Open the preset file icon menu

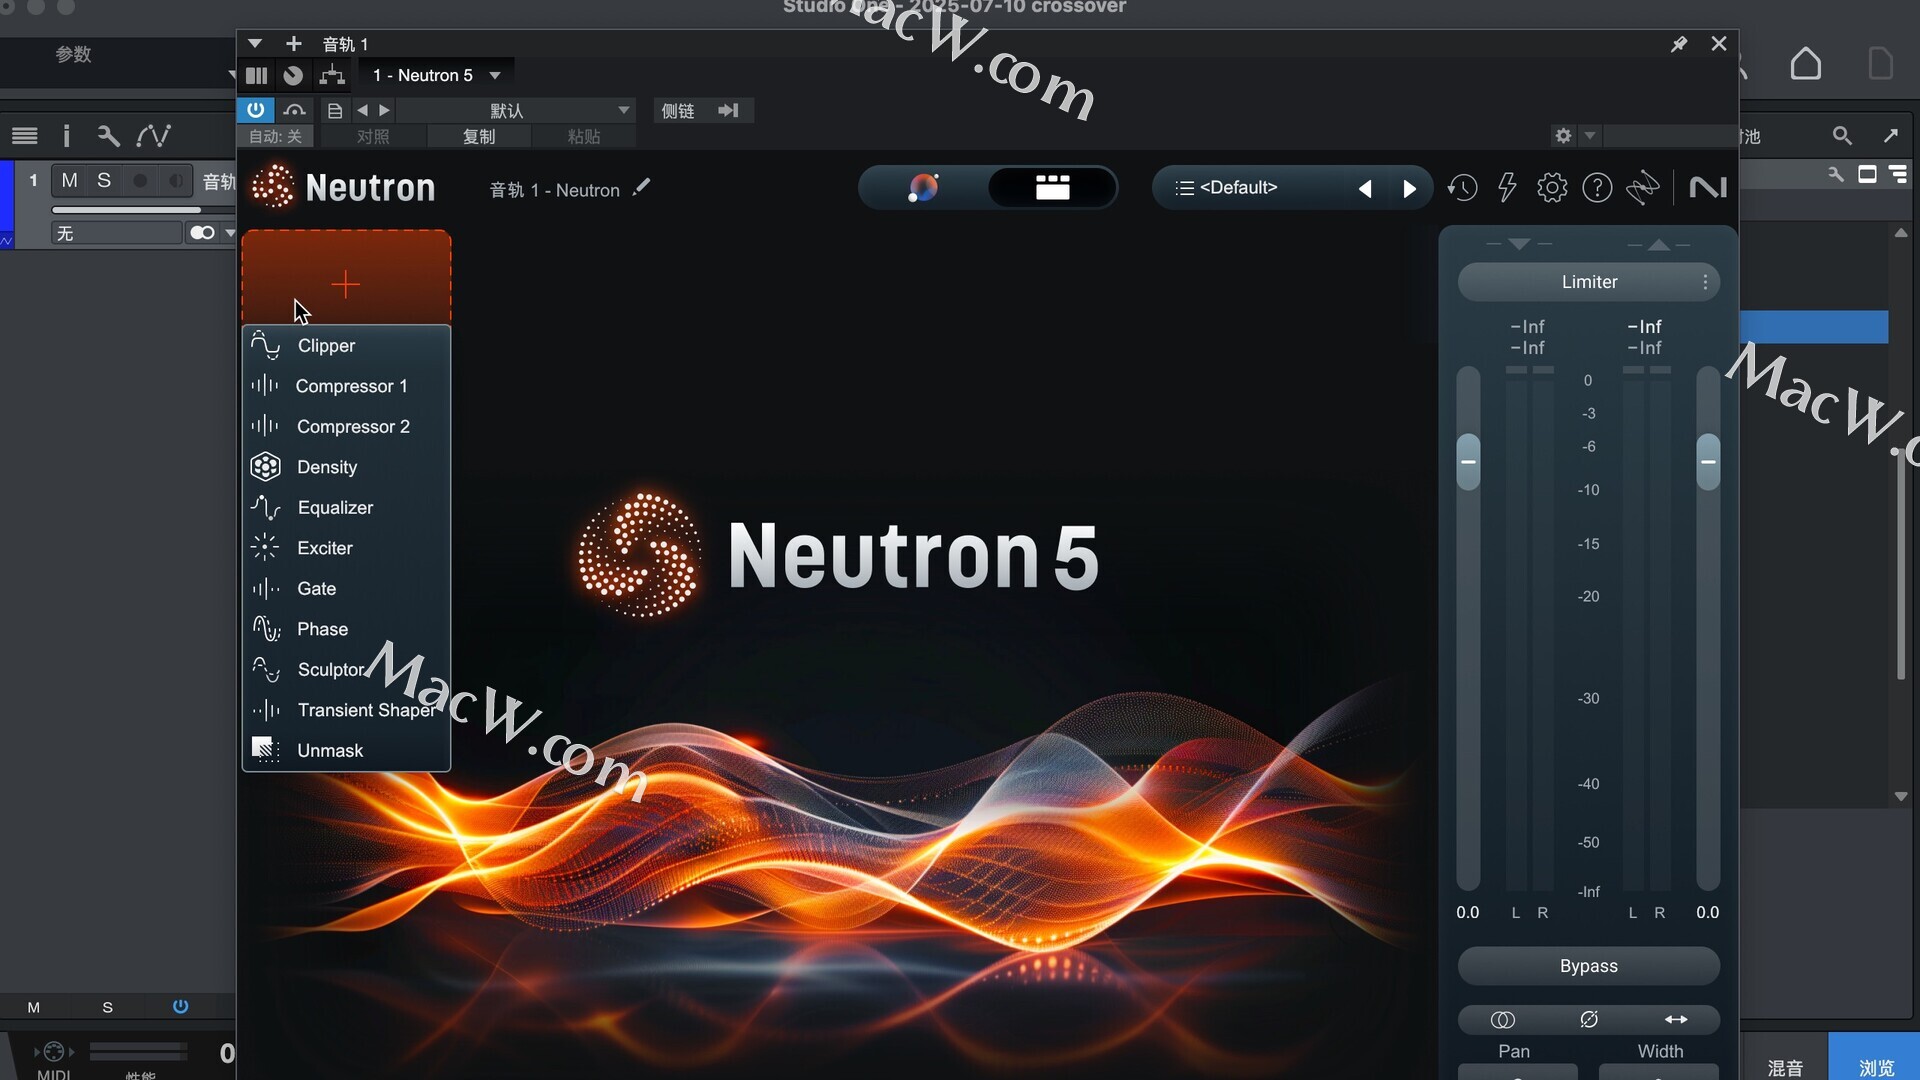[x=335, y=111]
